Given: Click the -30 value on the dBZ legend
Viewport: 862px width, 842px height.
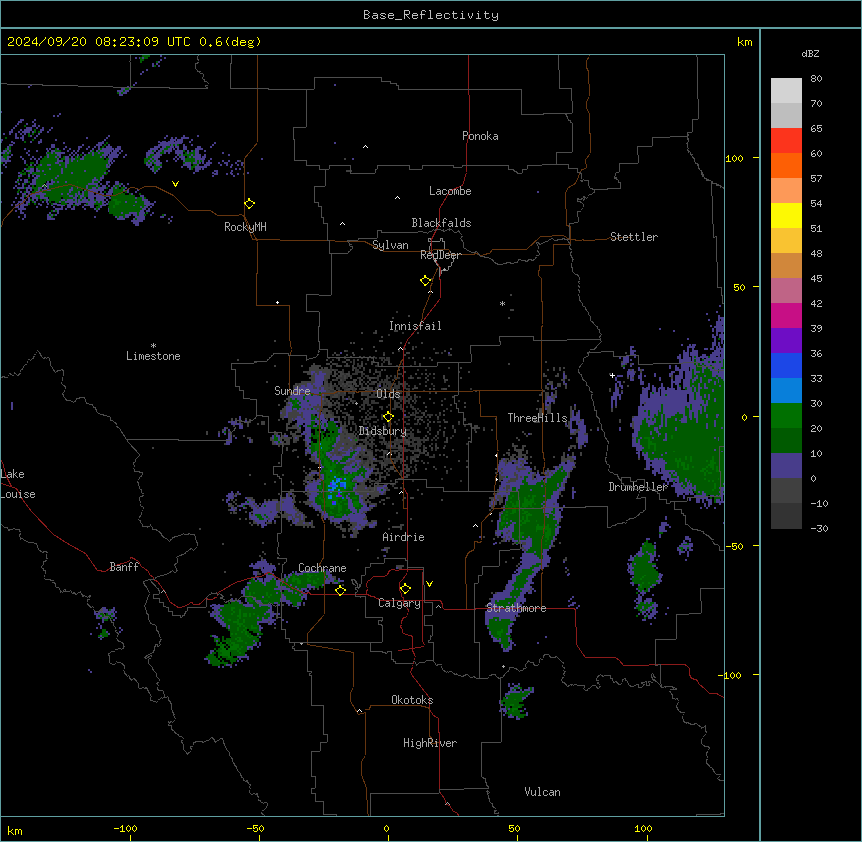Looking at the screenshot, I should pyautogui.click(x=819, y=529).
